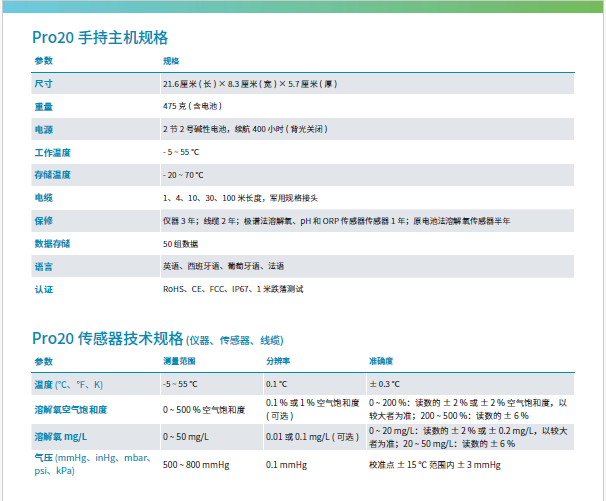
Task: Click the accuracy value '± 0.3 ℃'
Action: point(385,384)
